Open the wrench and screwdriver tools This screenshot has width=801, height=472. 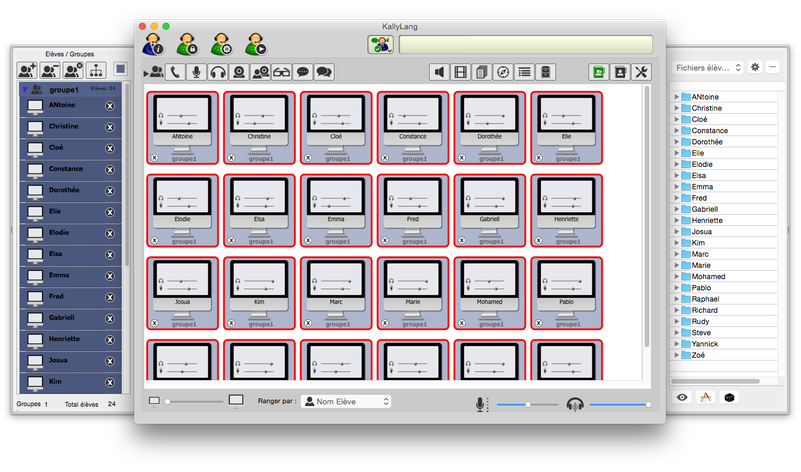(642, 72)
